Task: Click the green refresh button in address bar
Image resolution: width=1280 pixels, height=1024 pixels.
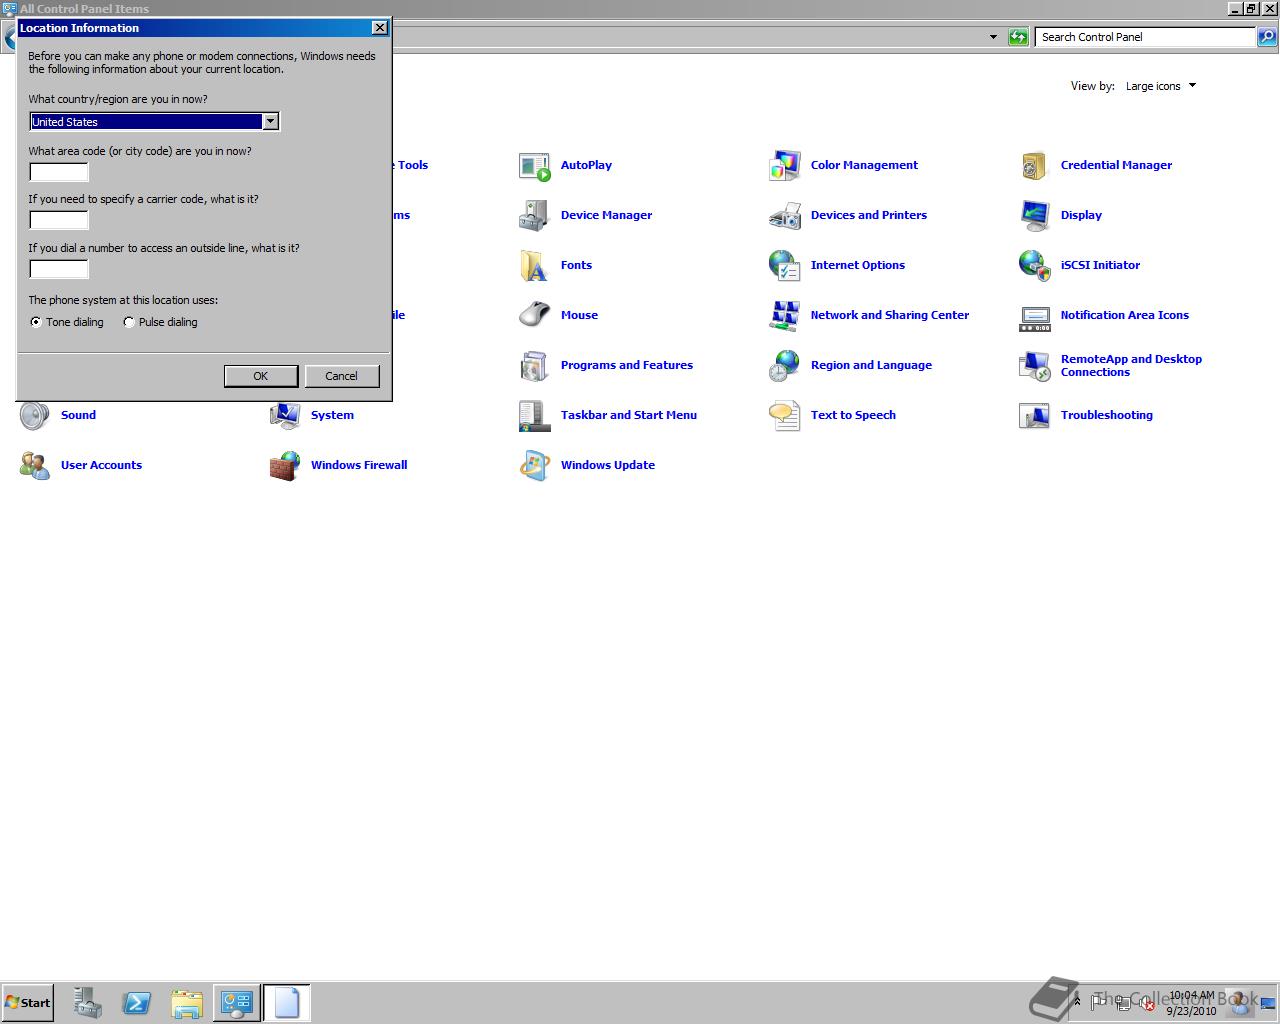Action: [1018, 37]
